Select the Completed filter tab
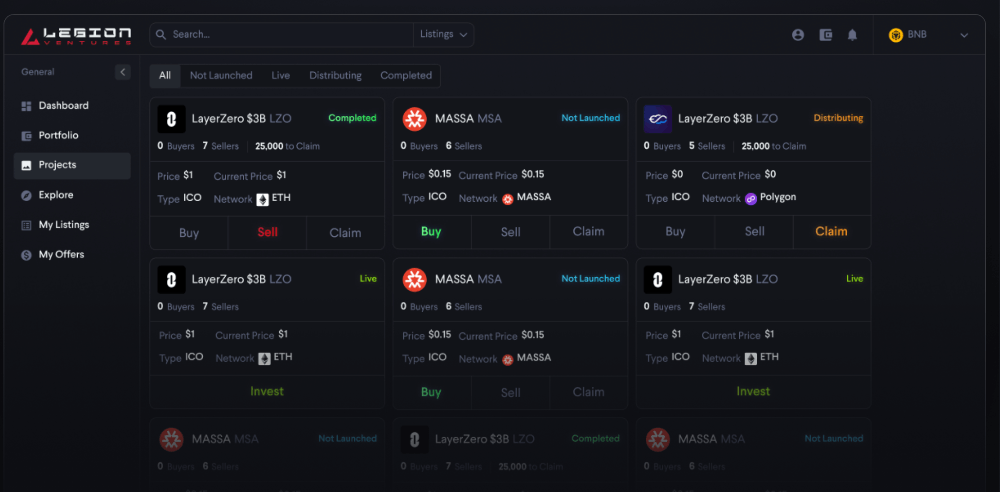Image resolution: width=1000 pixels, height=492 pixels. point(406,75)
